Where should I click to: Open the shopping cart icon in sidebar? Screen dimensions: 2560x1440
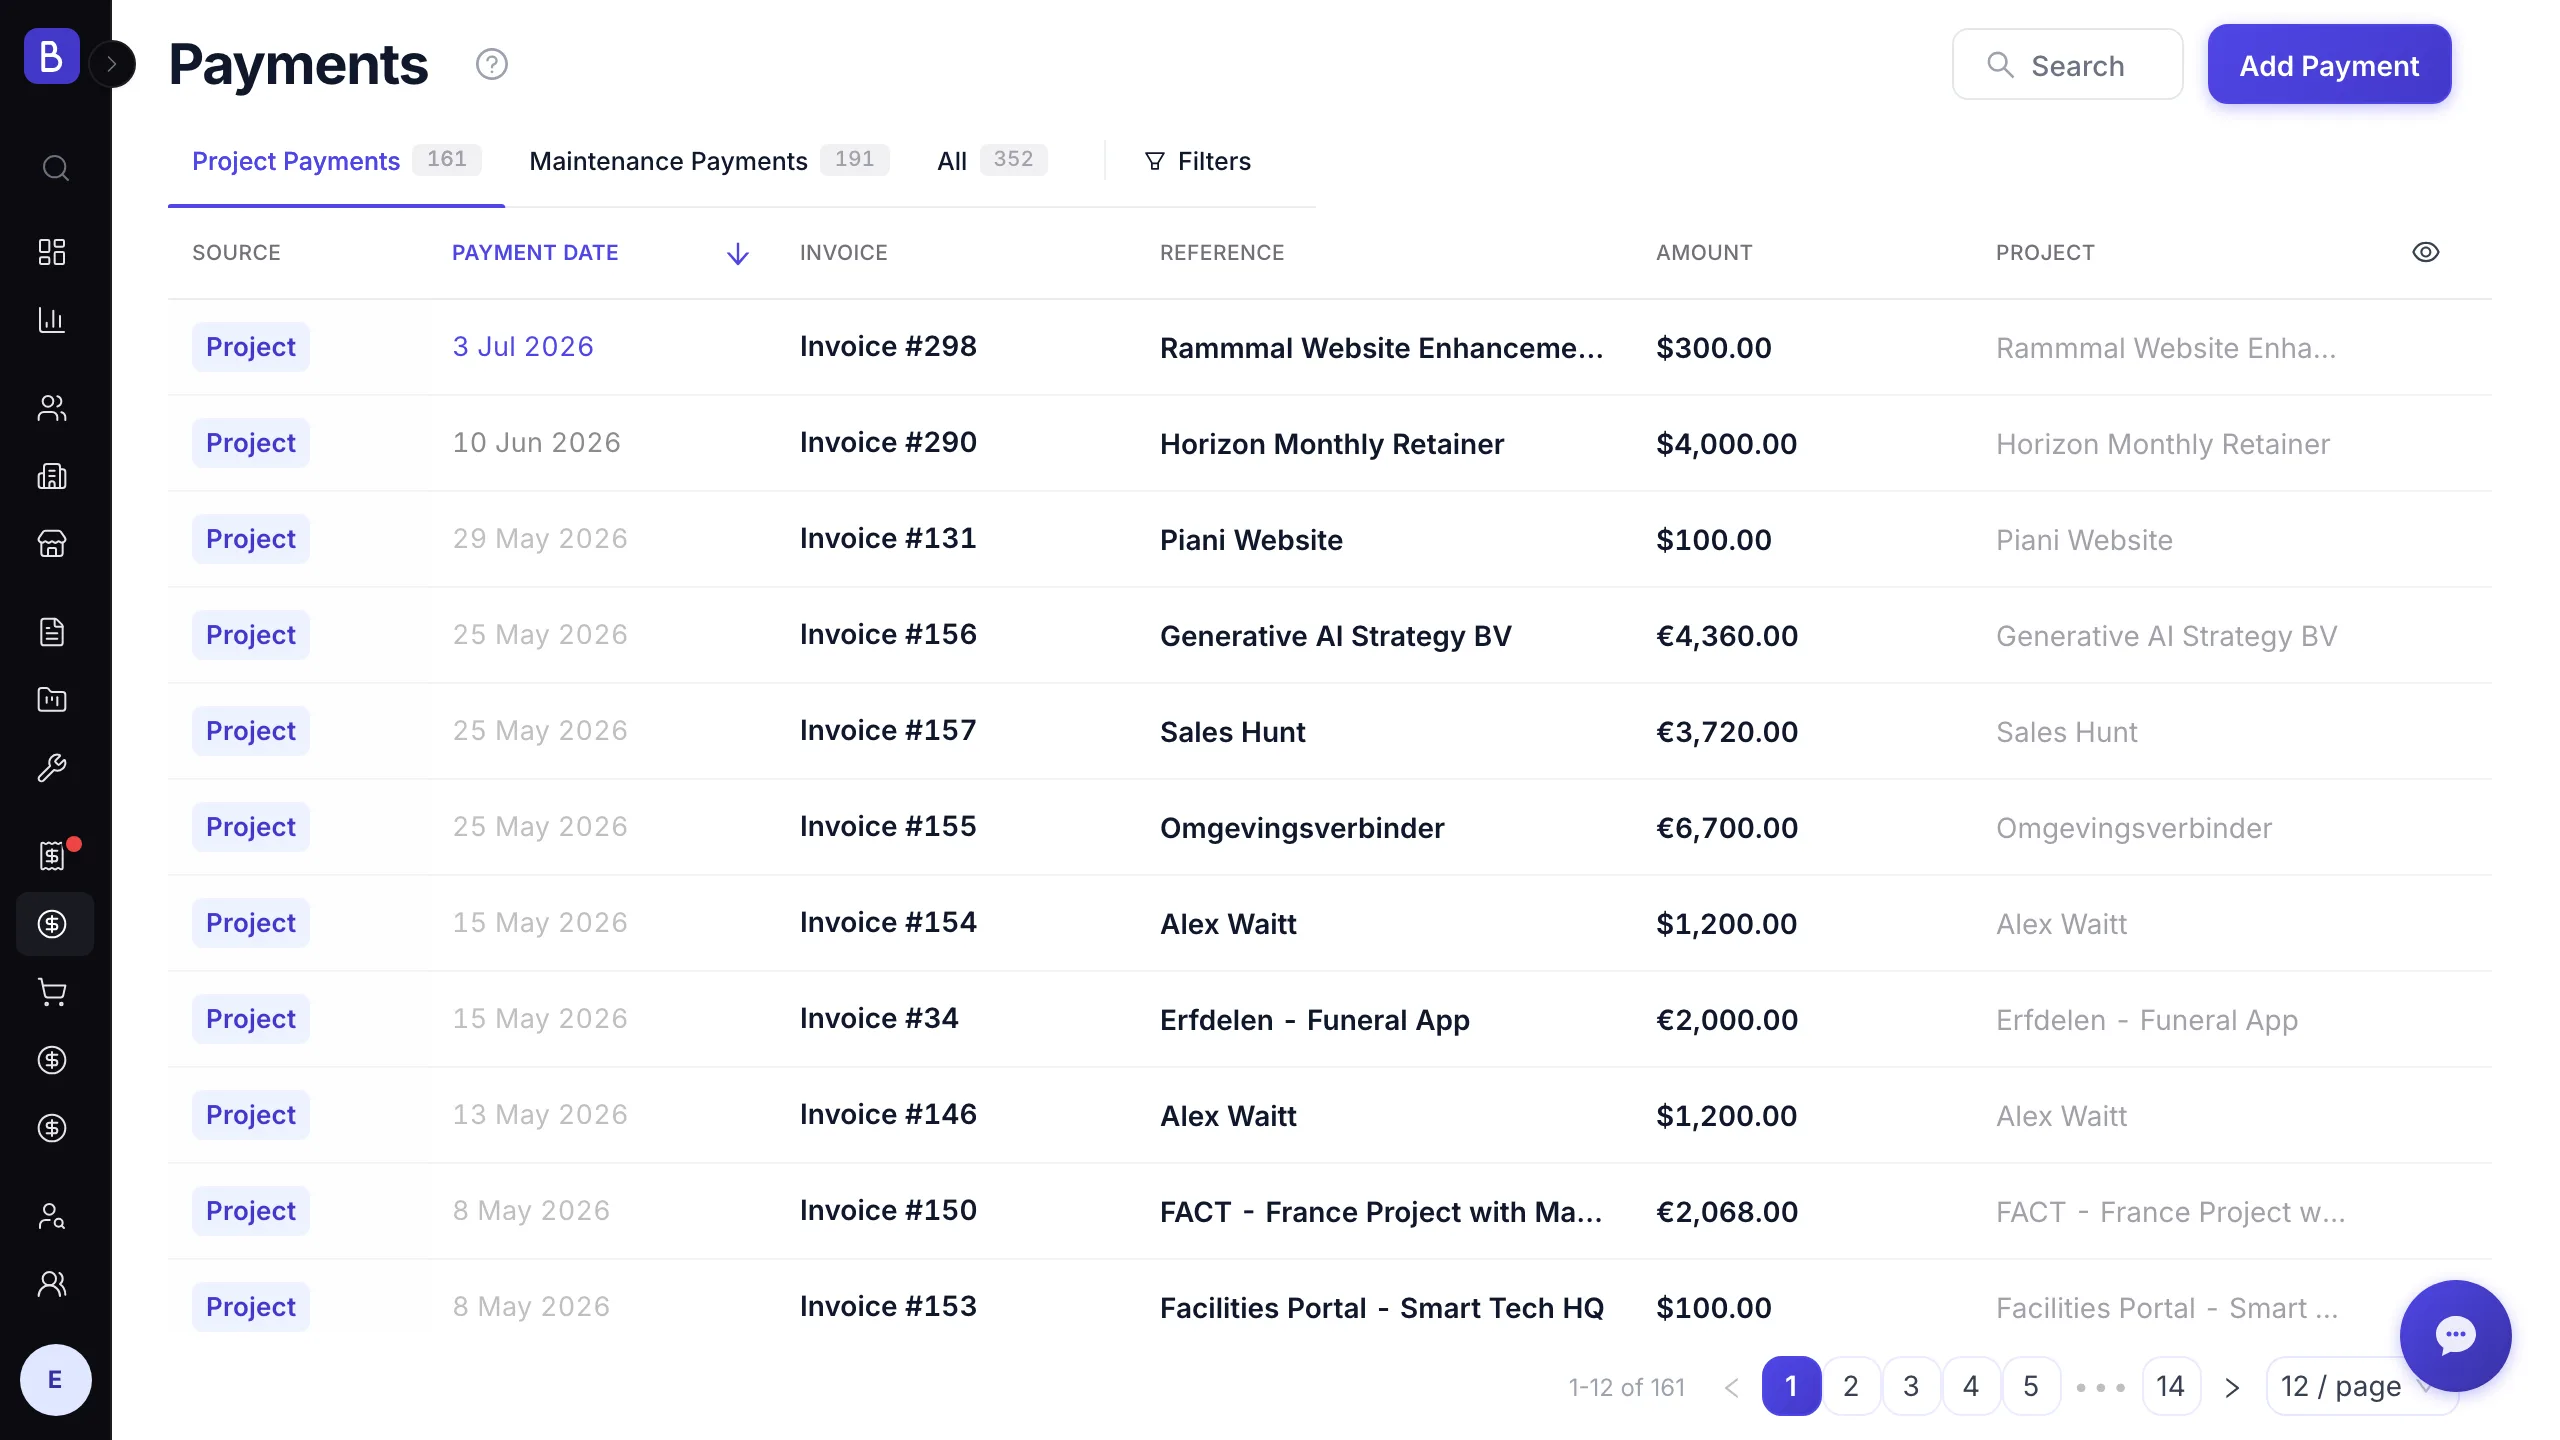coord(52,992)
